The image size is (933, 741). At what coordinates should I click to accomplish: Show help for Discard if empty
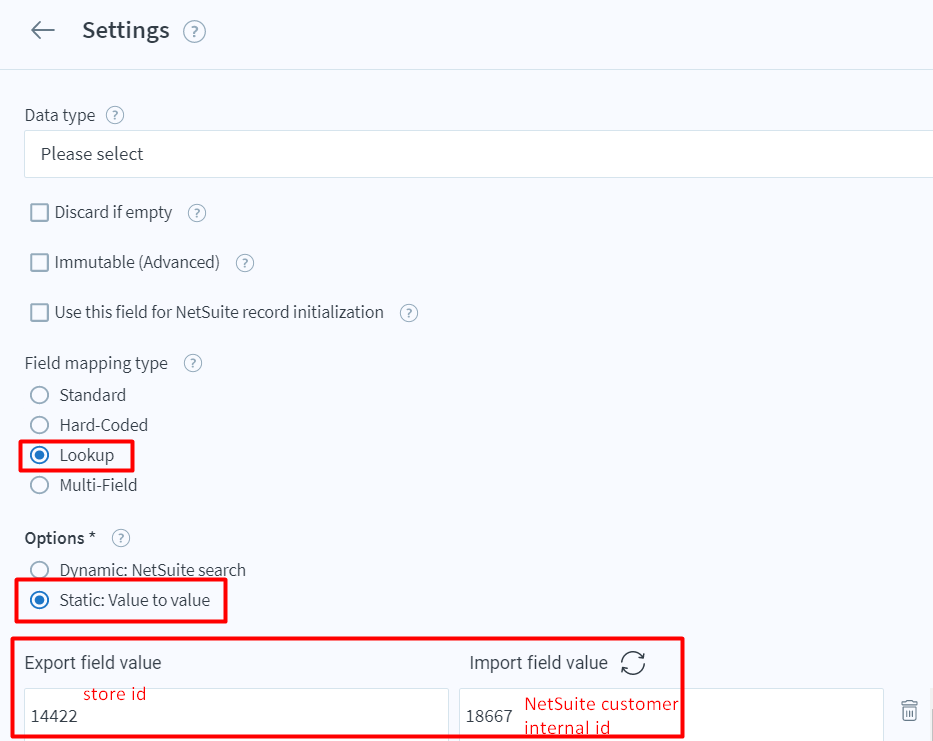tap(197, 213)
